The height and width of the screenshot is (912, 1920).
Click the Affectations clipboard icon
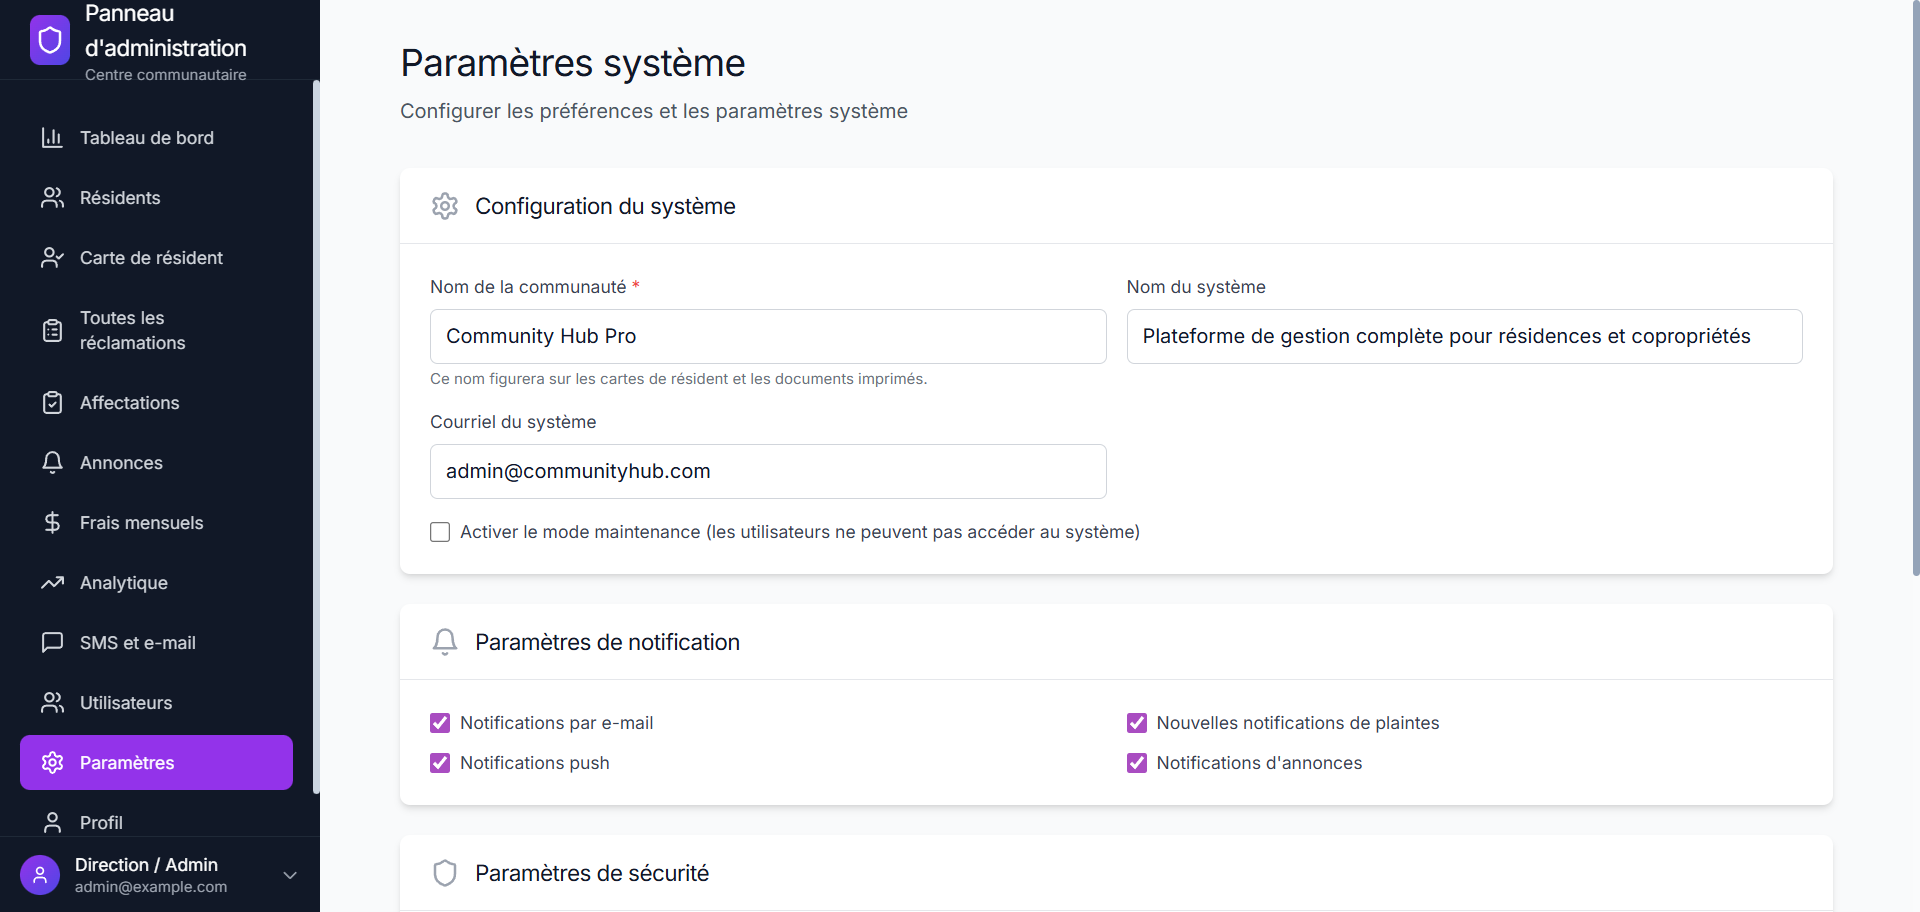[x=53, y=402]
